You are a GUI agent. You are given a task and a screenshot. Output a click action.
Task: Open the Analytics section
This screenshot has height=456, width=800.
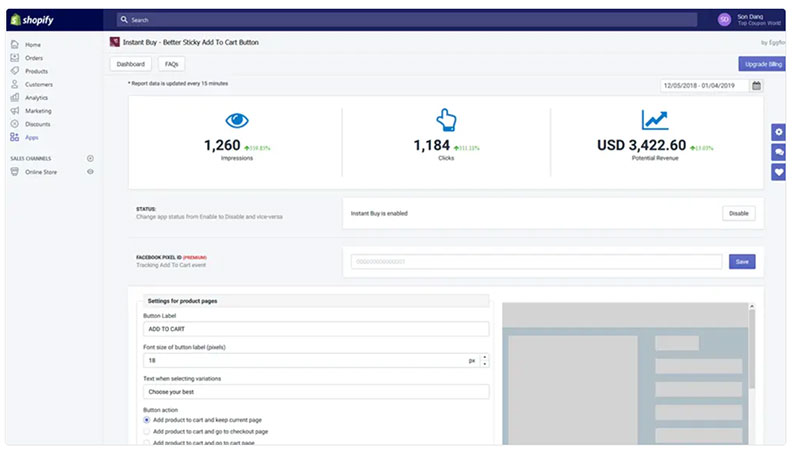point(36,98)
